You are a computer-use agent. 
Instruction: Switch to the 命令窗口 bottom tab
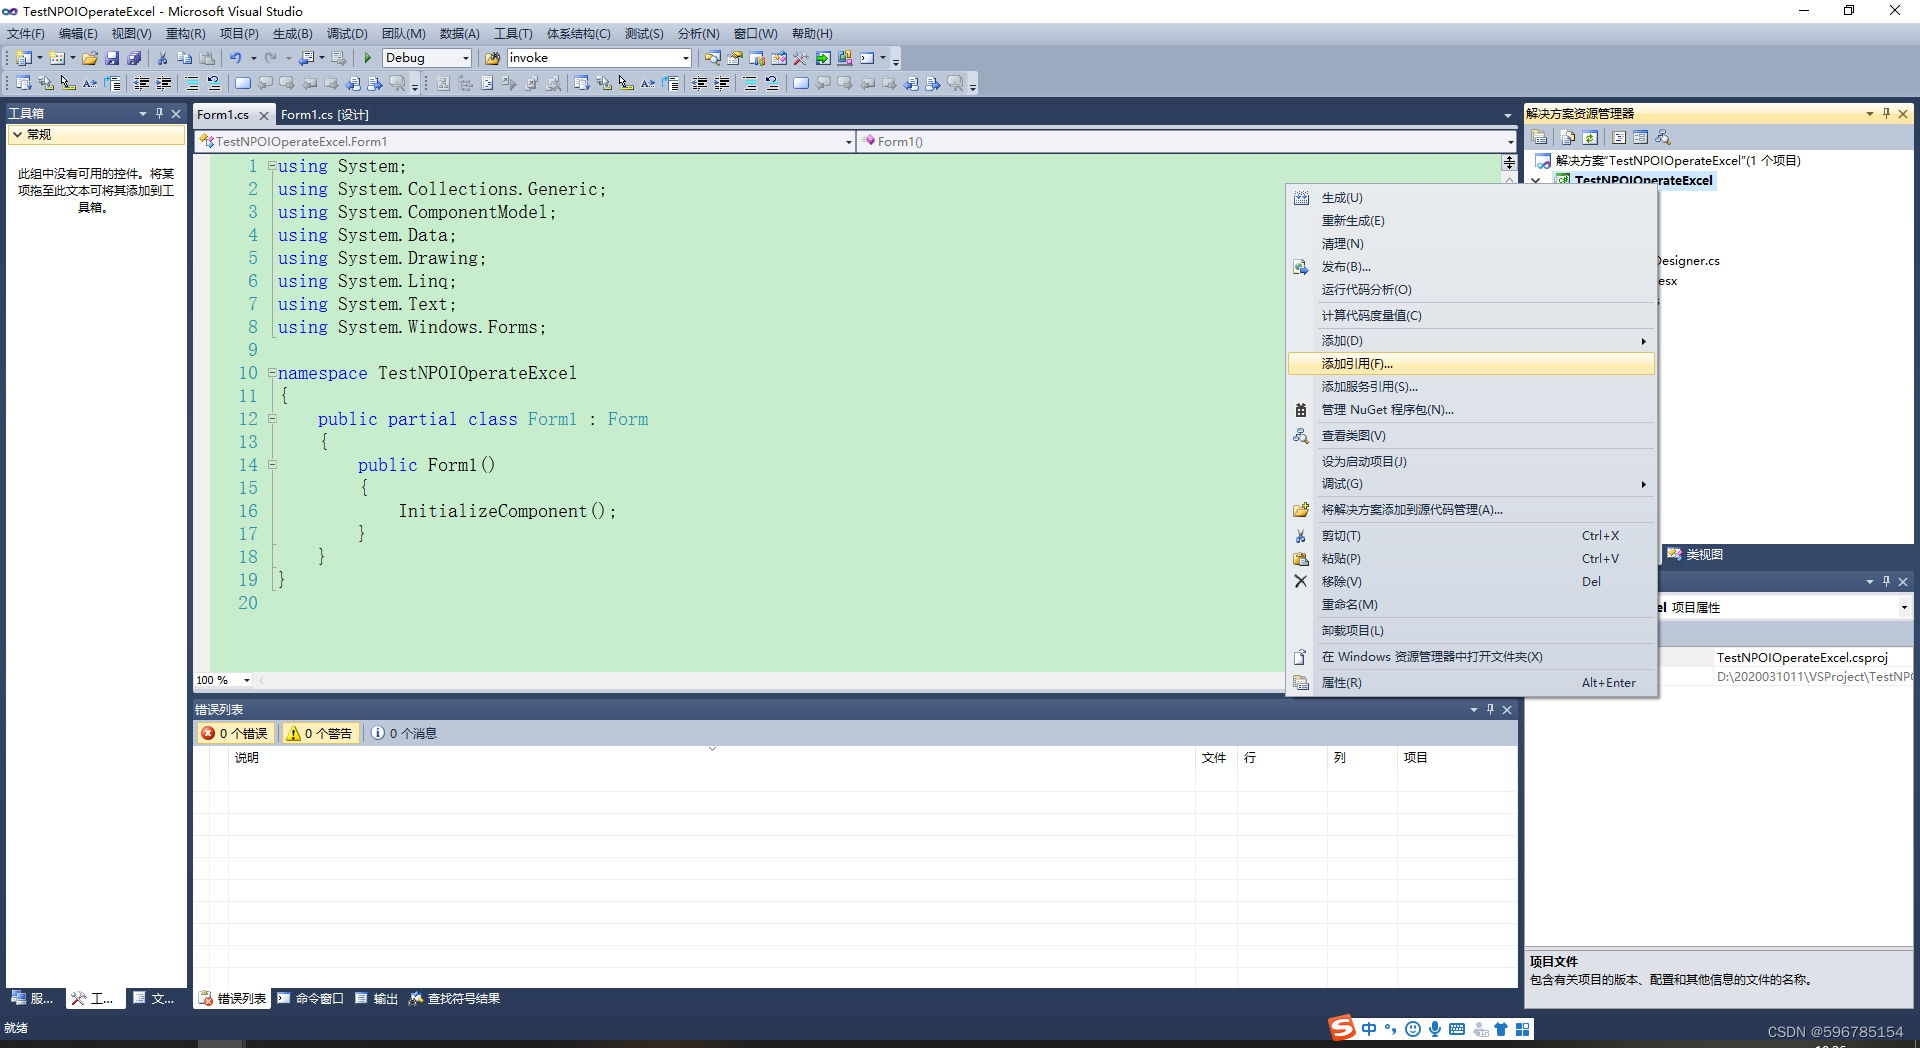tap(311, 998)
